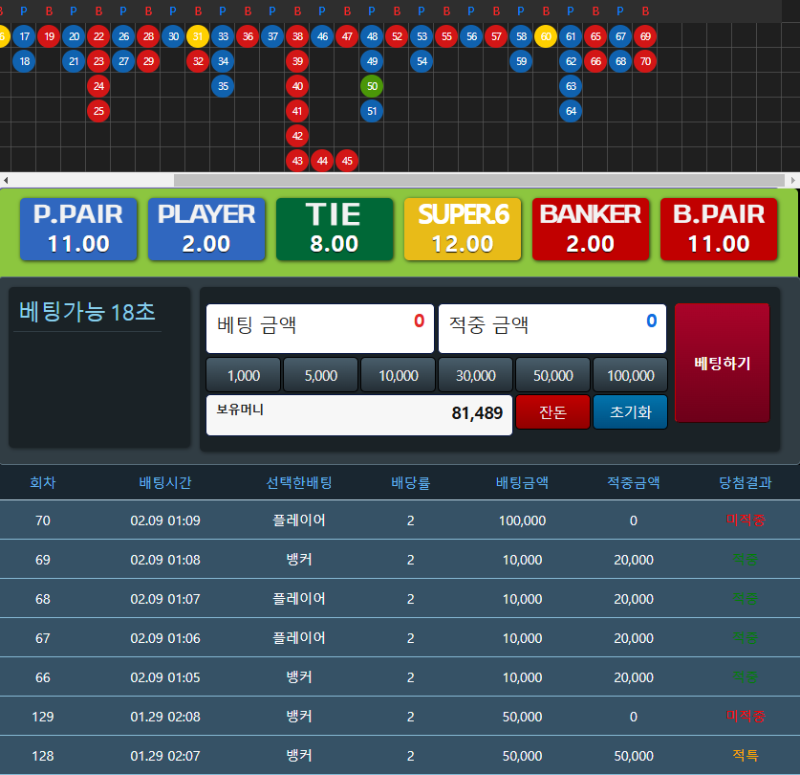Click the 02.09 01:08 bet time

tap(165, 560)
